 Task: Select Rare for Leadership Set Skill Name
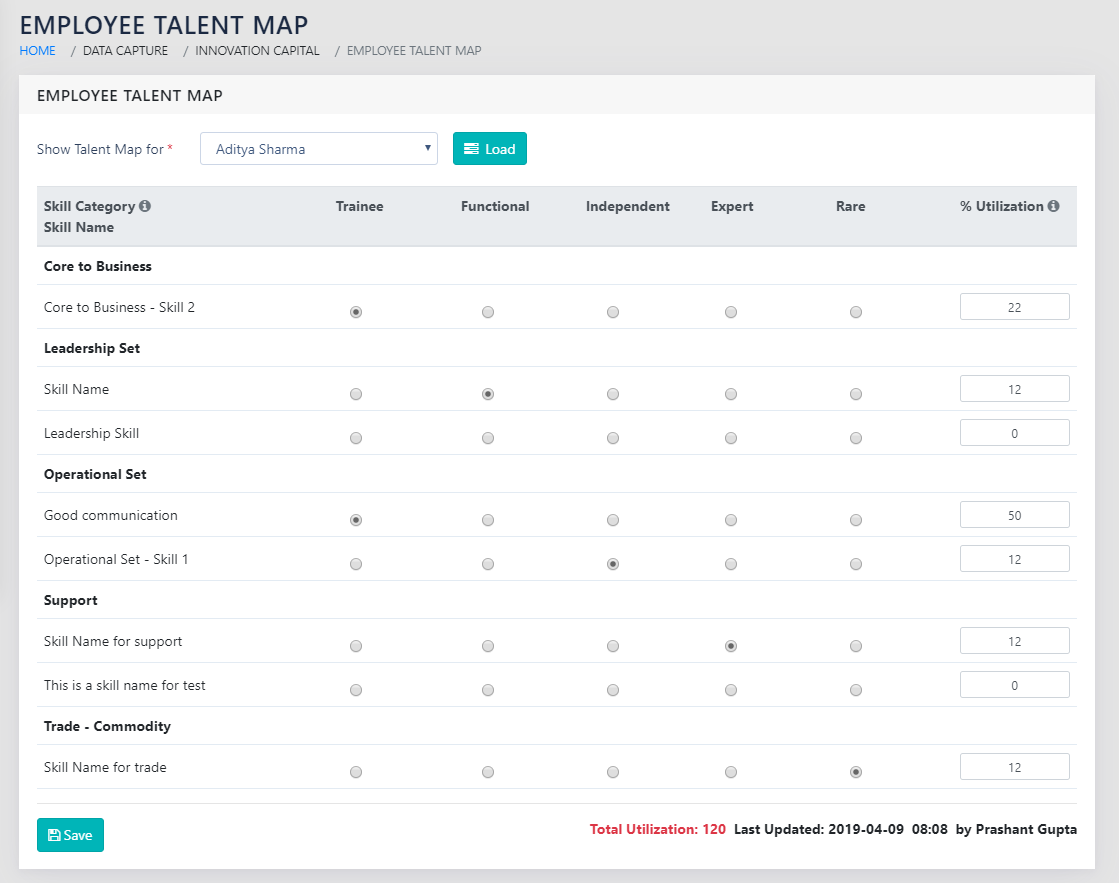coord(856,394)
